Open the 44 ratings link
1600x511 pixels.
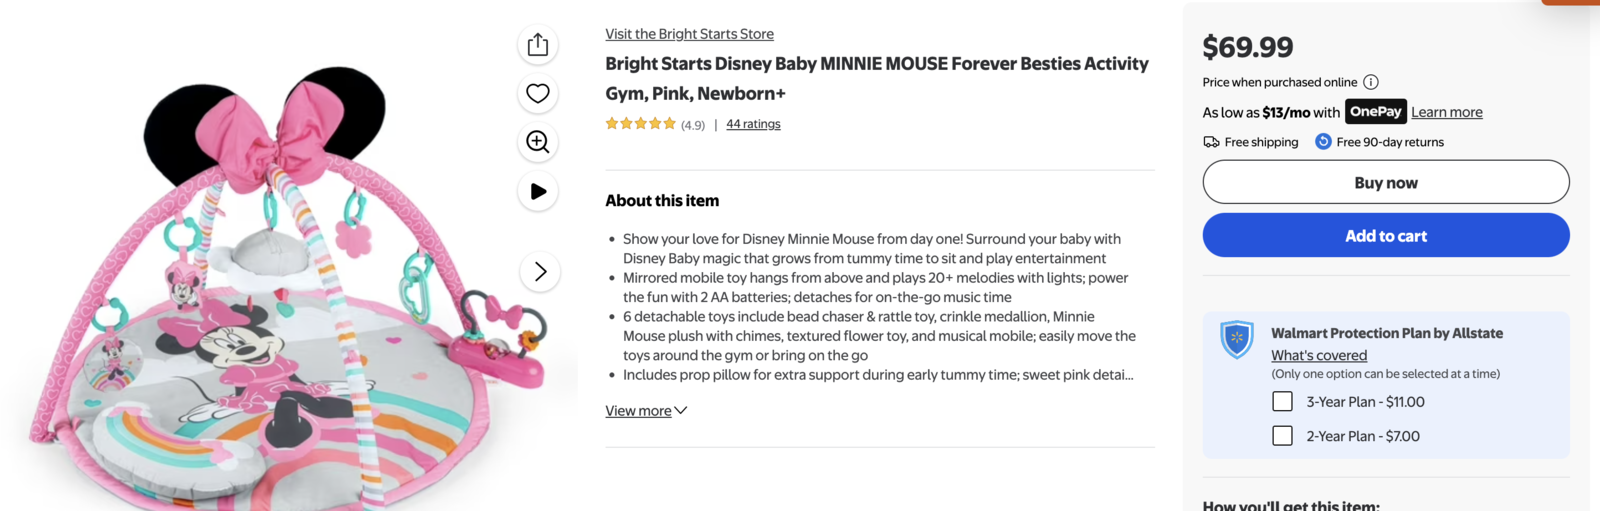point(753,124)
